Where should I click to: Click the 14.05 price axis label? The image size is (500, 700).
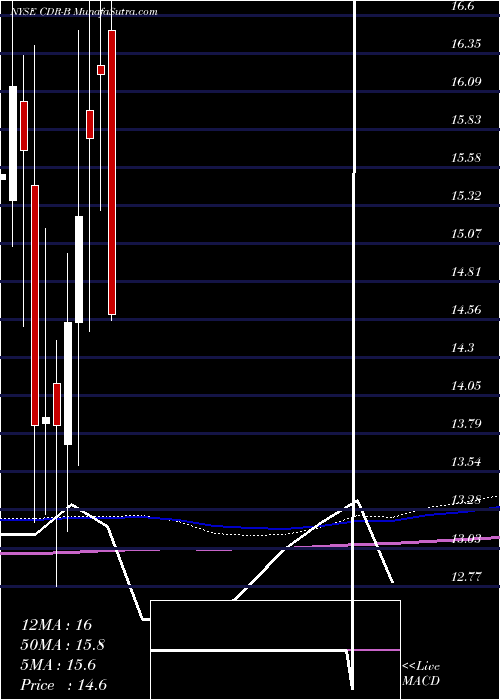[466, 385]
